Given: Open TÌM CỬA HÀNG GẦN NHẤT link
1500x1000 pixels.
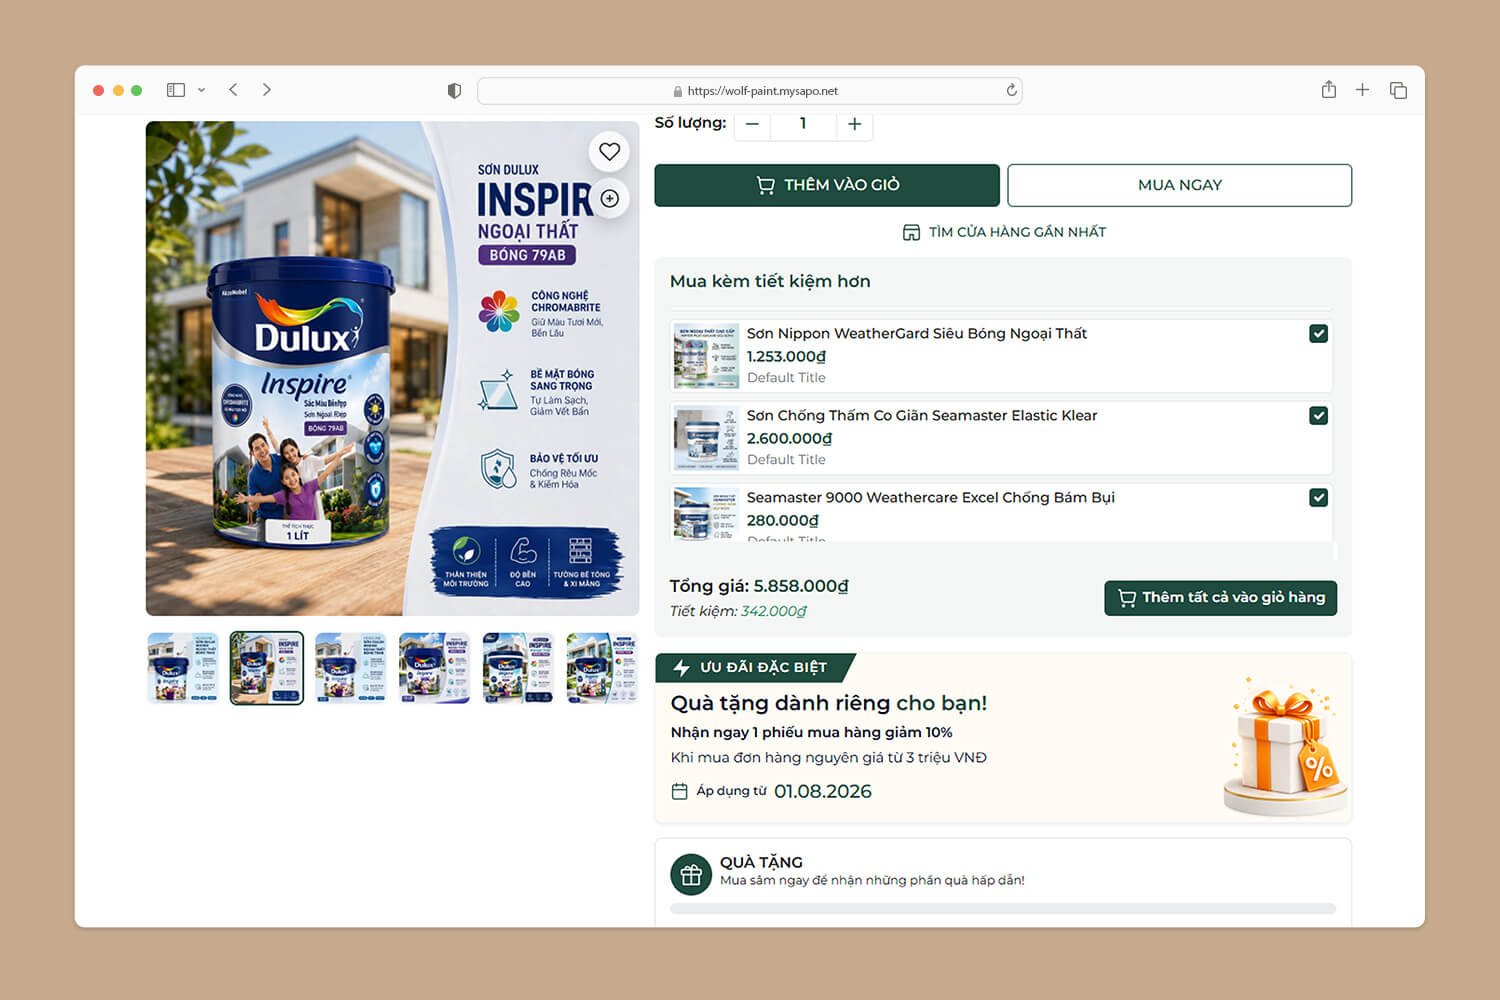Looking at the screenshot, I should pos(1004,232).
